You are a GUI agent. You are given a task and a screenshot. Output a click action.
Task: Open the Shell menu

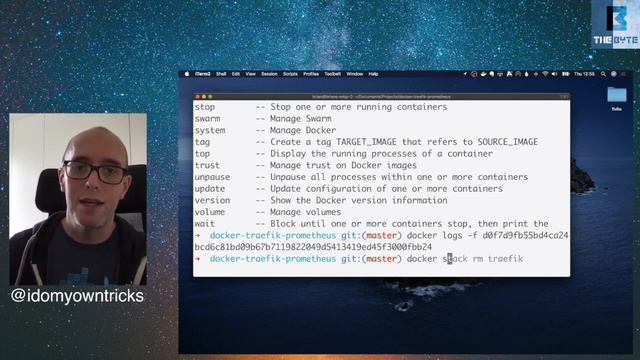click(x=221, y=74)
